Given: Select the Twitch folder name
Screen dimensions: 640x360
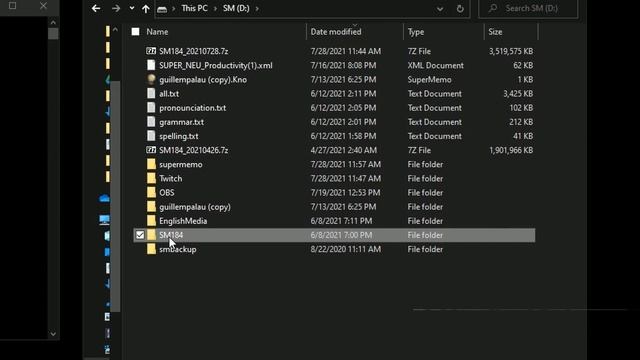Looking at the screenshot, I should [x=171, y=178].
